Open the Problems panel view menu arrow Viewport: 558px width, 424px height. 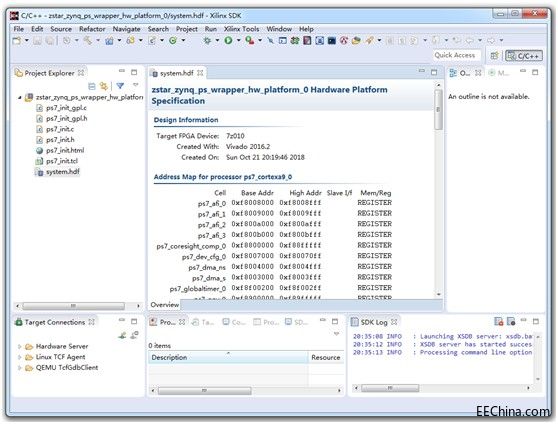[x=336, y=334]
